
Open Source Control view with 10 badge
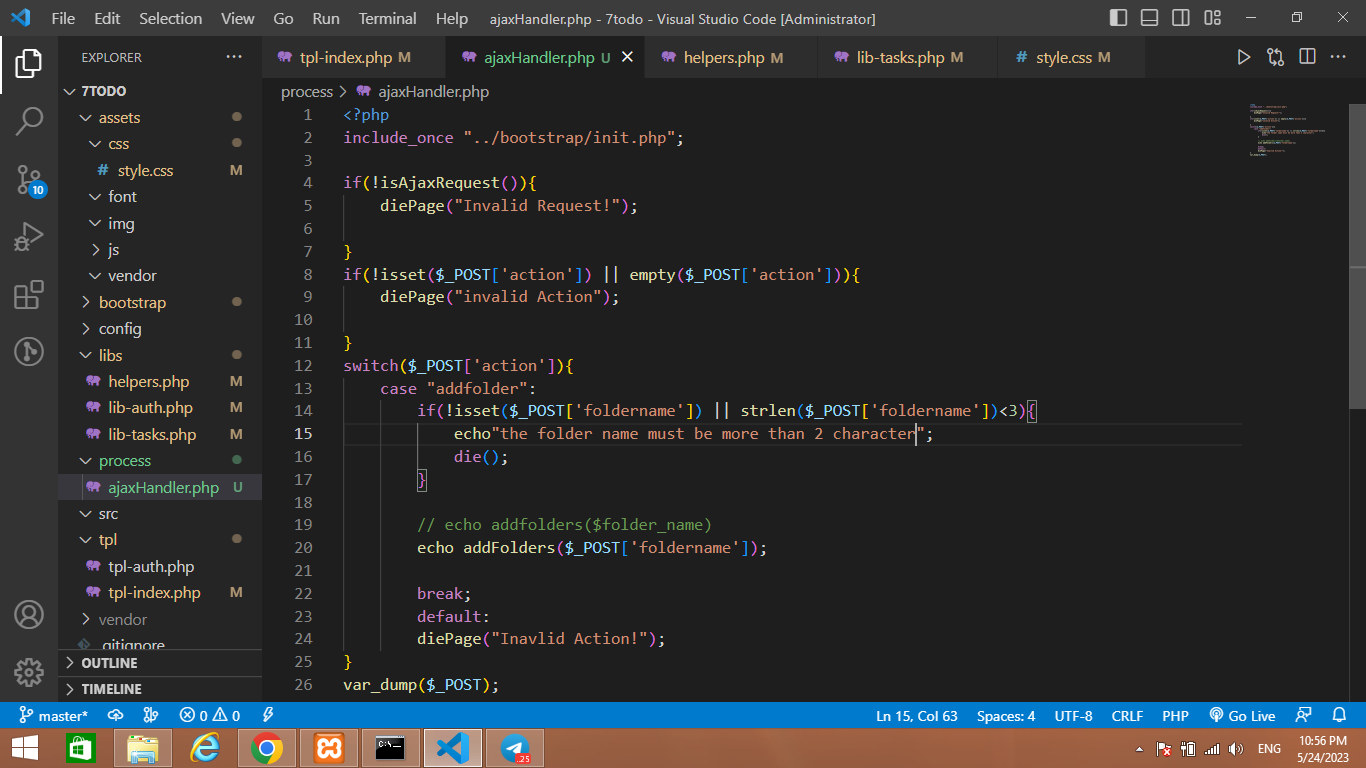tap(29, 180)
